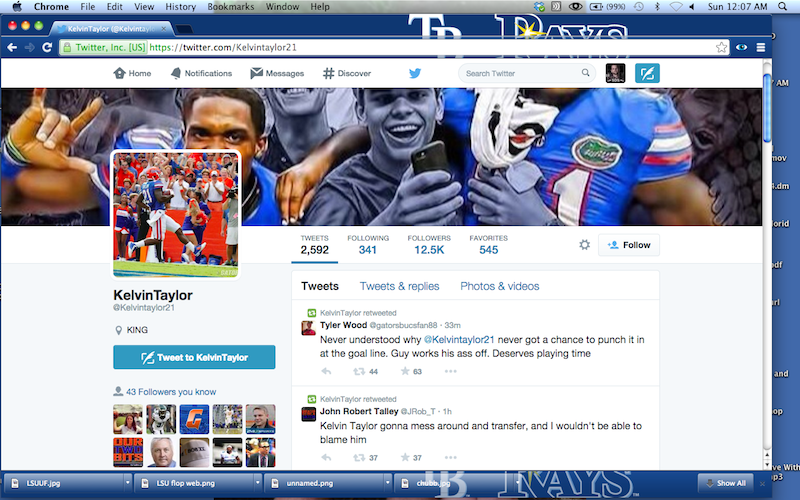Compose a new tweet with blue quill button
The height and width of the screenshot is (500, 800).
coord(647,73)
